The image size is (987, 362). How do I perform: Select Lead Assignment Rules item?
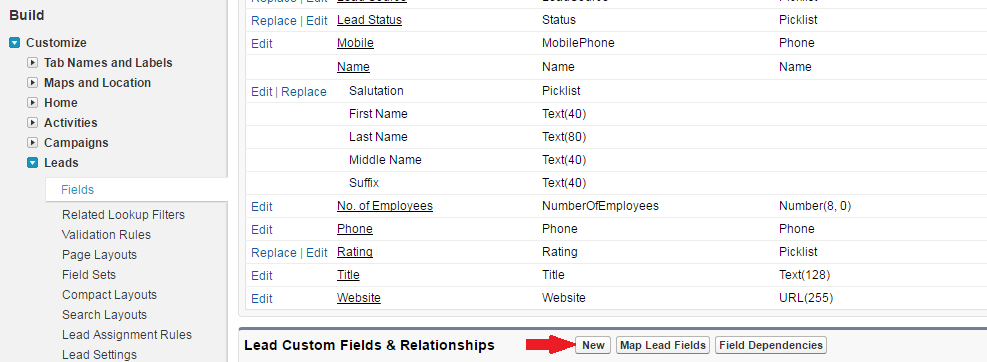click(127, 335)
